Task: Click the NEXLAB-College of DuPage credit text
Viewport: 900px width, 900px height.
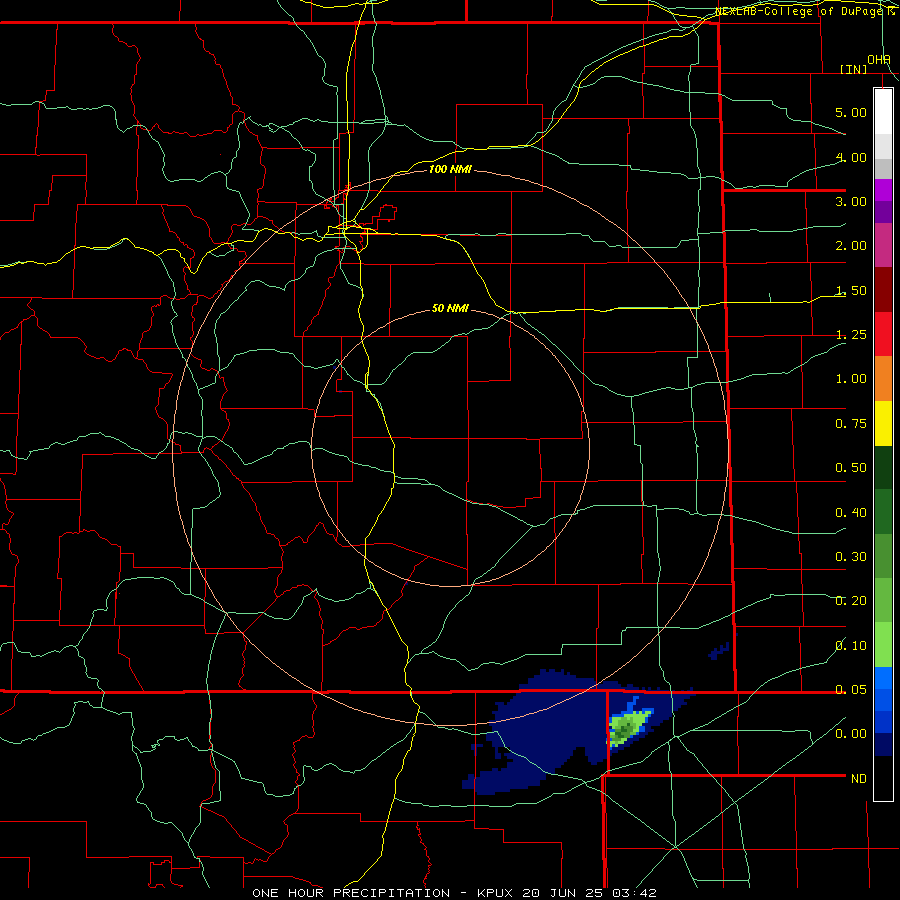Action: (x=805, y=11)
